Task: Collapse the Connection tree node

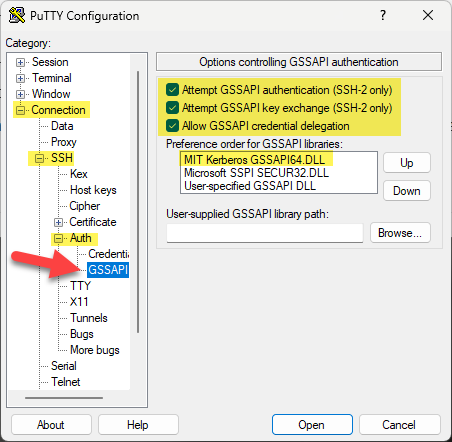Action: coord(20,110)
